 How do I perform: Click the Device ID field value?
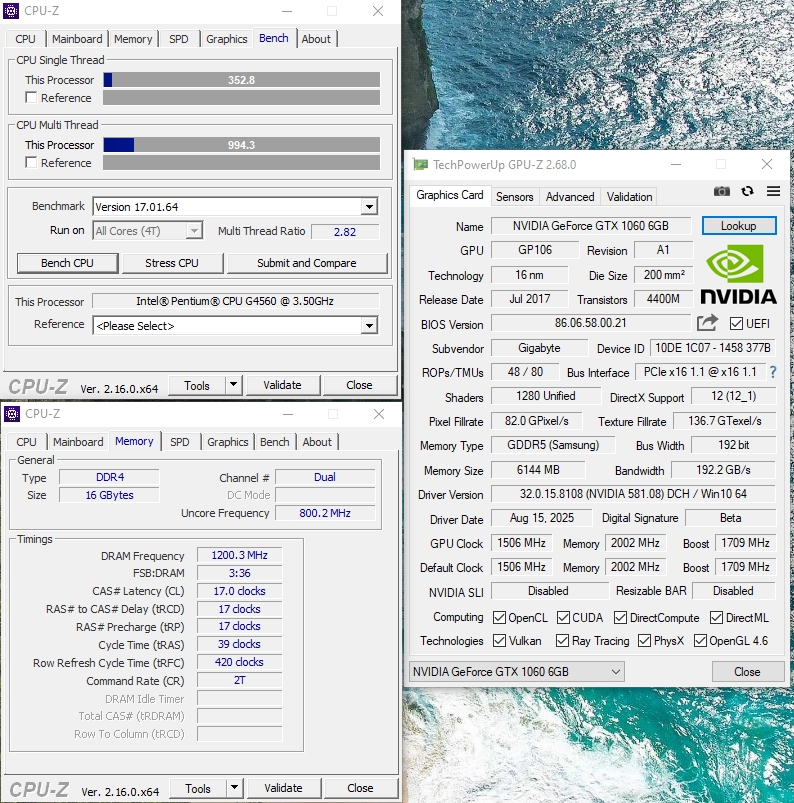pos(713,348)
